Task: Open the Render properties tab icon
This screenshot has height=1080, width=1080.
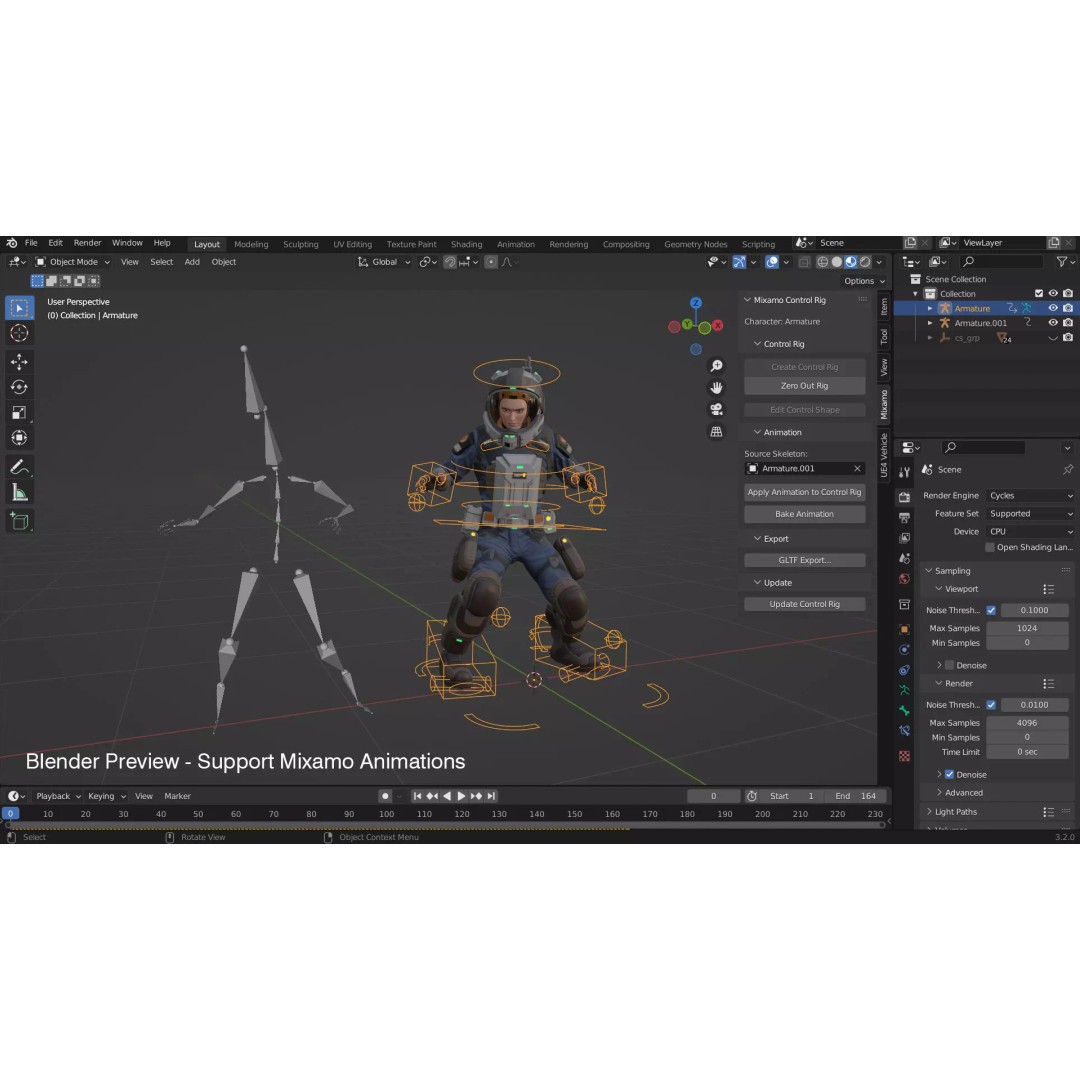Action: (904, 497)
